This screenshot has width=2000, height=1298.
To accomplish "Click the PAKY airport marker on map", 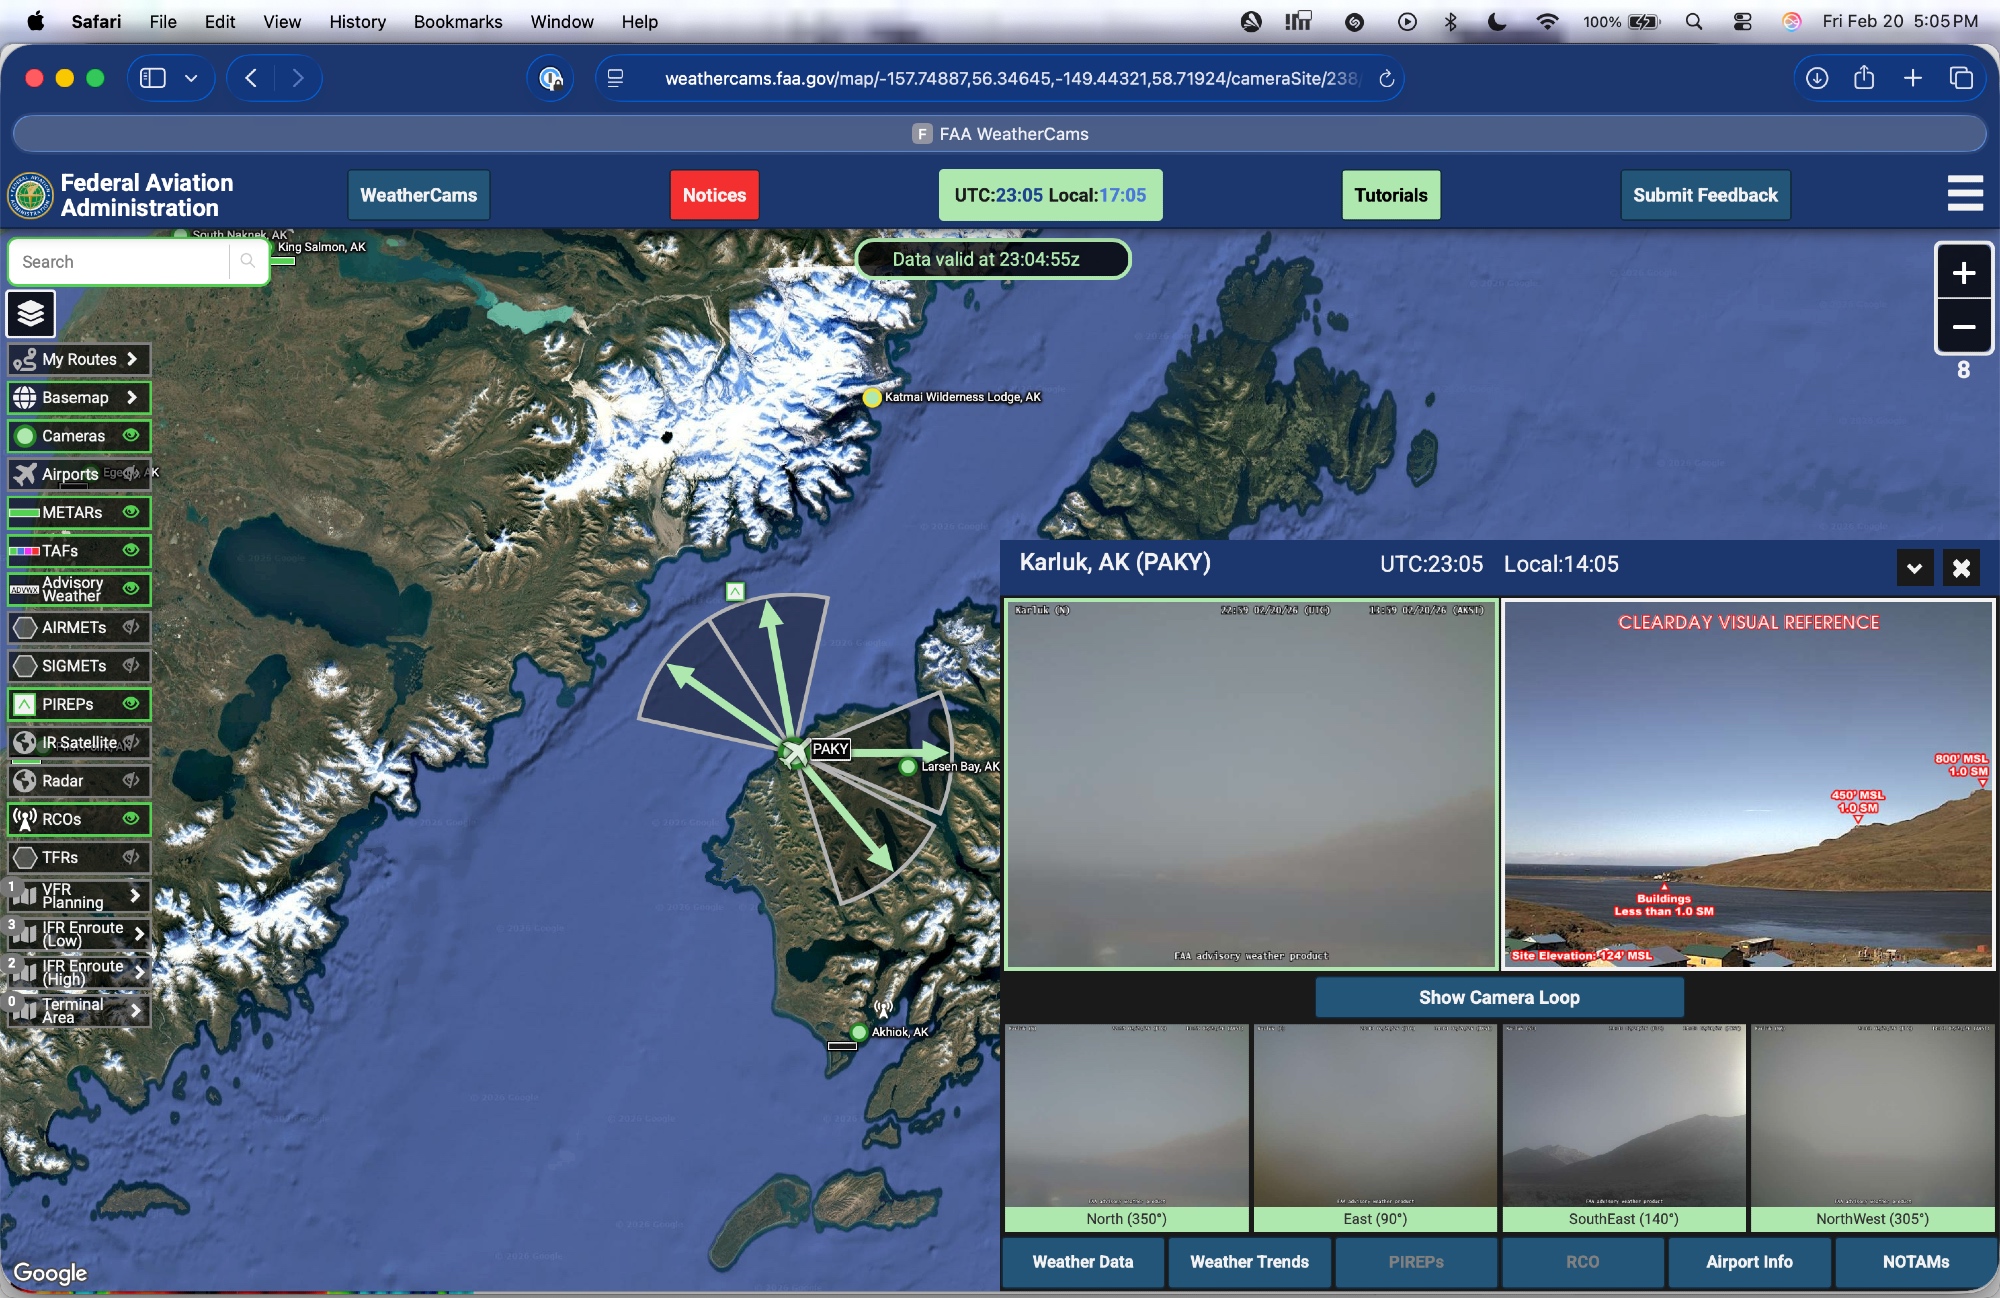I will coord(794,752).
